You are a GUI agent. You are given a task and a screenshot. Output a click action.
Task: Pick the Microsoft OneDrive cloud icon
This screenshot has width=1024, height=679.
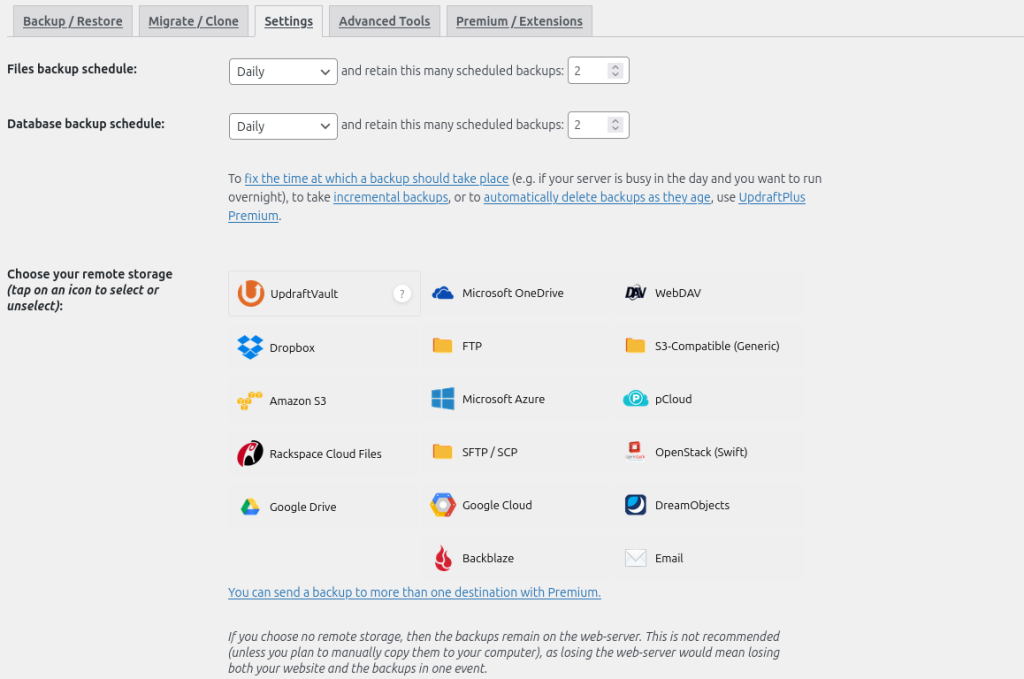443,293
